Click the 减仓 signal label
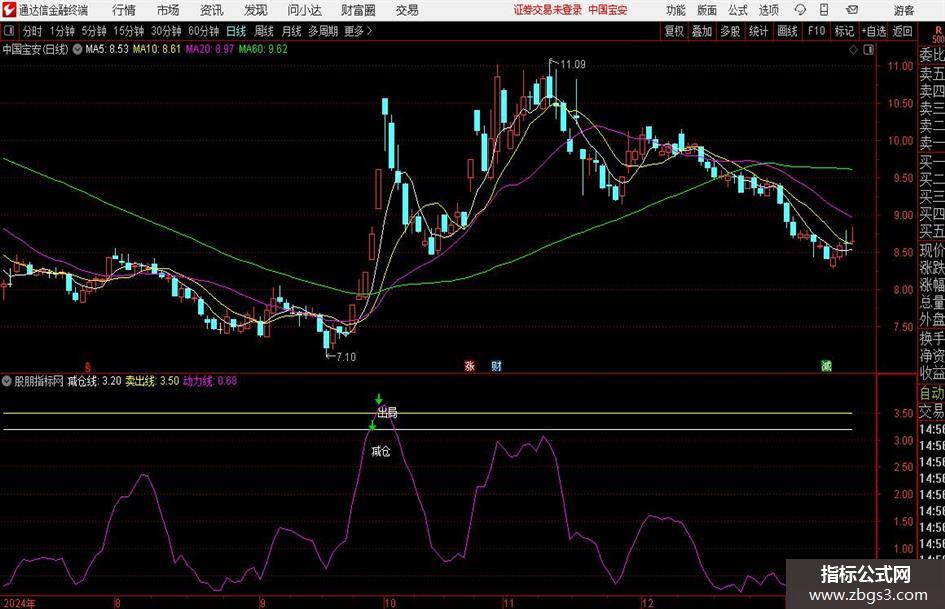The height and width of the screenshot is (609, 945). [x=380, y=451]
